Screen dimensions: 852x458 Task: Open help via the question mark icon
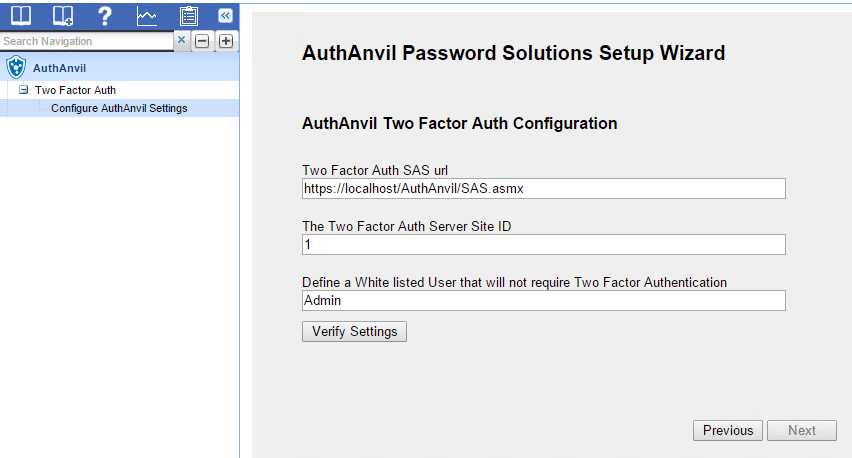point(104,16)
